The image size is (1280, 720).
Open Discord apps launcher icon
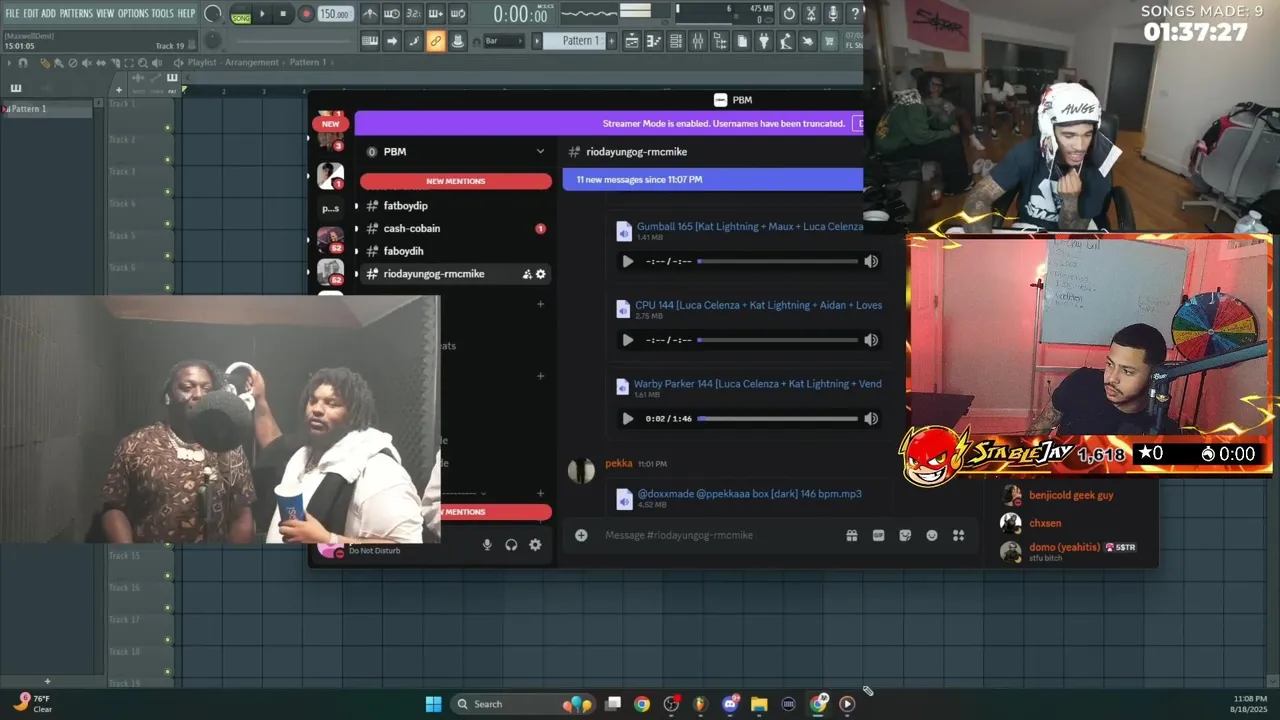tap(958, 535)
